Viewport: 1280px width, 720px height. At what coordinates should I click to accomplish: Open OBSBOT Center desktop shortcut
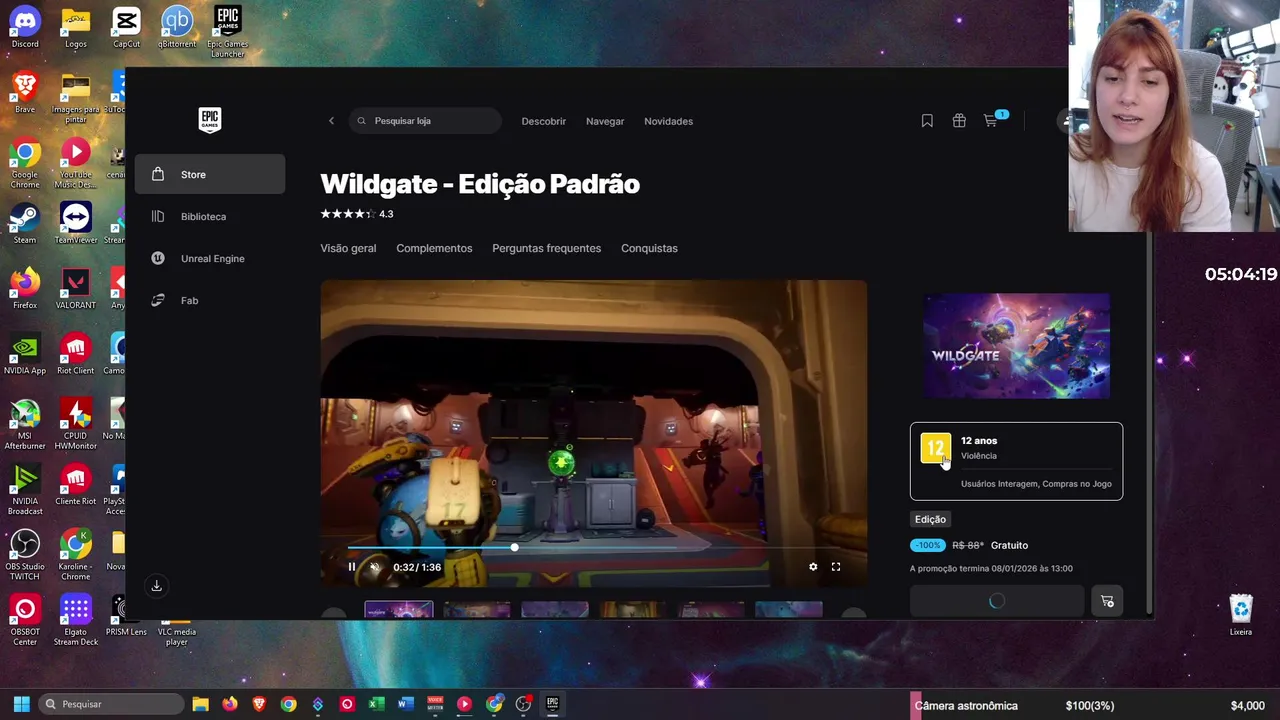25,620
